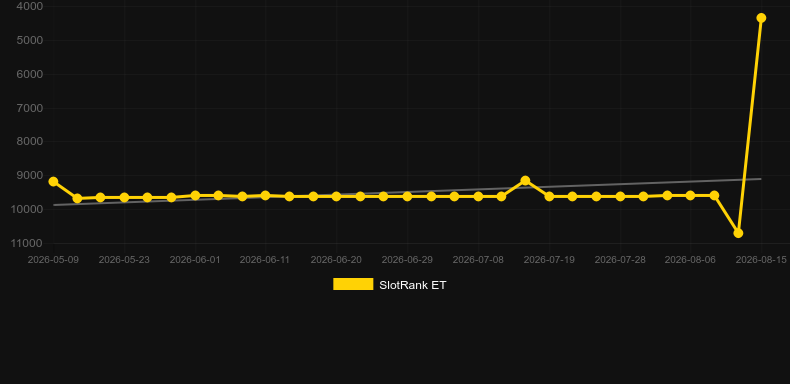This screenshot has height=384, width=790.
Task: Click the 2026-06-29 date axis label
Action: 407,260
